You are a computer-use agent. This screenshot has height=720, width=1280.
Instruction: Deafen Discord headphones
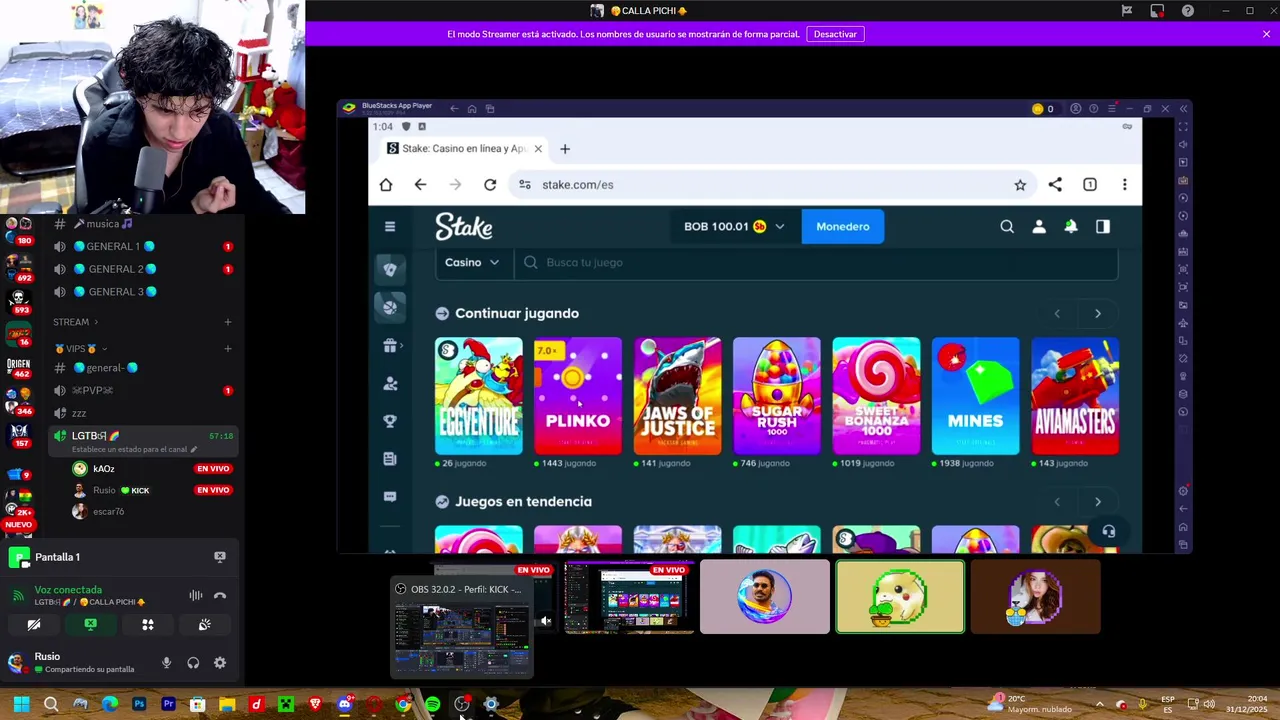[193, 662]
